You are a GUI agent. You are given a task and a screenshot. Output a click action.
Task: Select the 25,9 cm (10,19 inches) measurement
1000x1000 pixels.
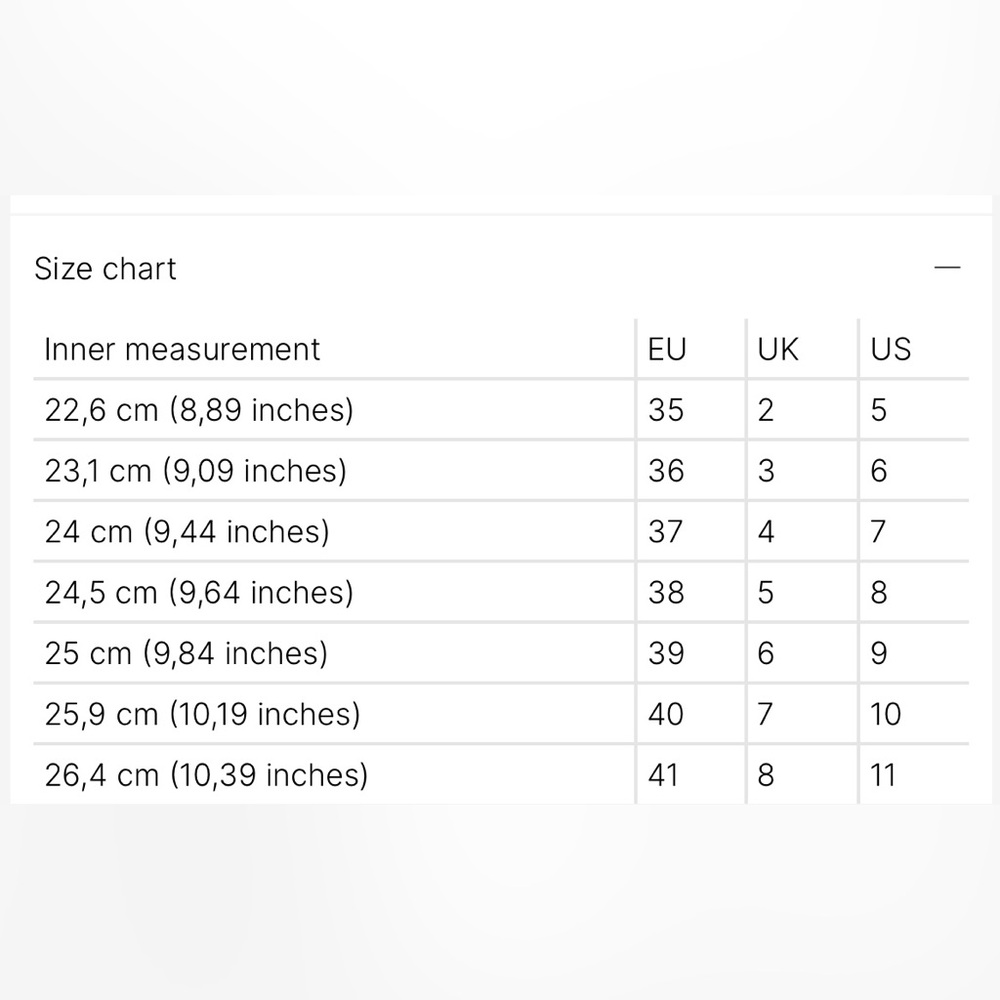point(202,714)
